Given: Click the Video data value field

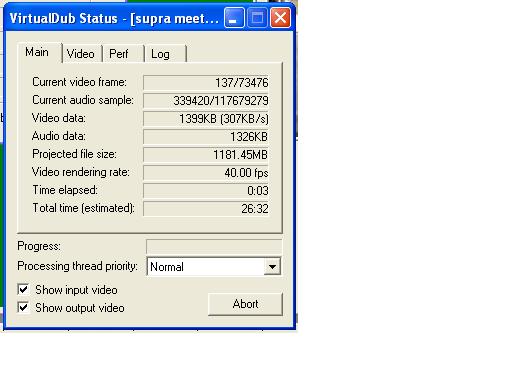Looking at the screenshot, I should [206, 118].
